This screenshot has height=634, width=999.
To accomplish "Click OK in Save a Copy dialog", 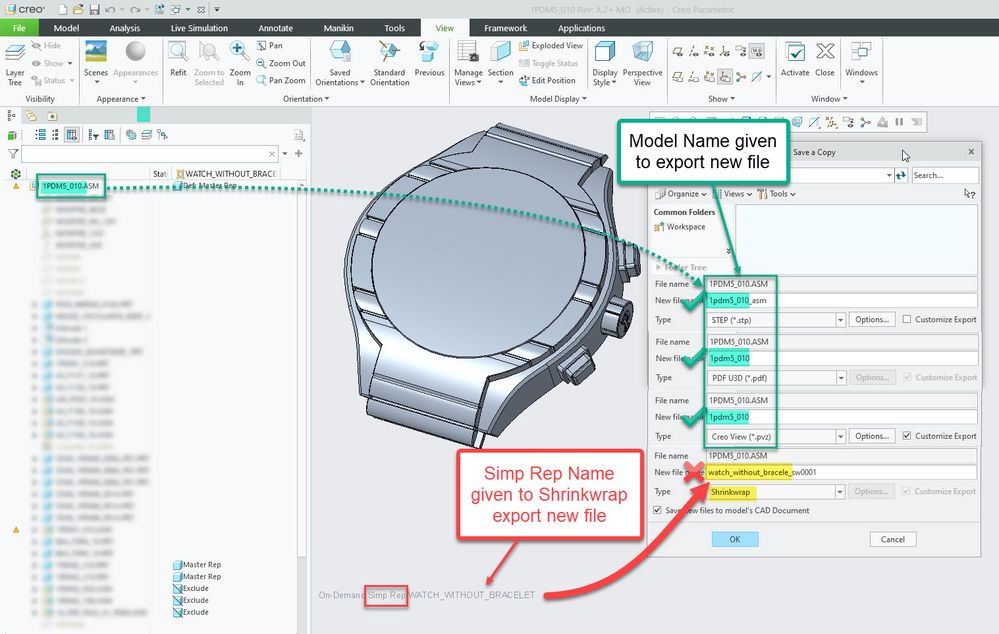I will click(735, 539).
